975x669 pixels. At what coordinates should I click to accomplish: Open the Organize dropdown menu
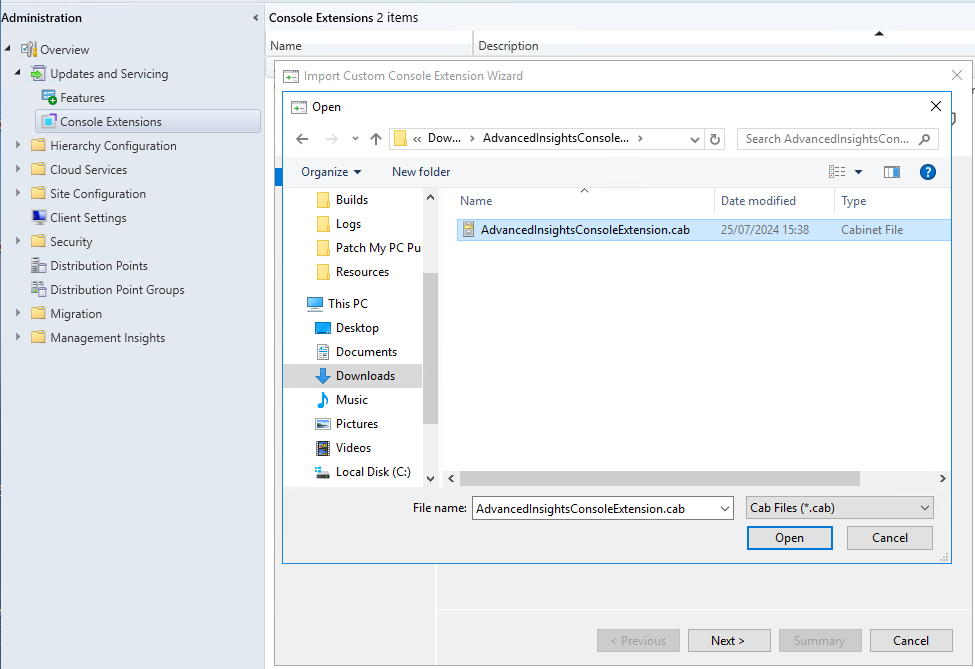tap(331, 172)
